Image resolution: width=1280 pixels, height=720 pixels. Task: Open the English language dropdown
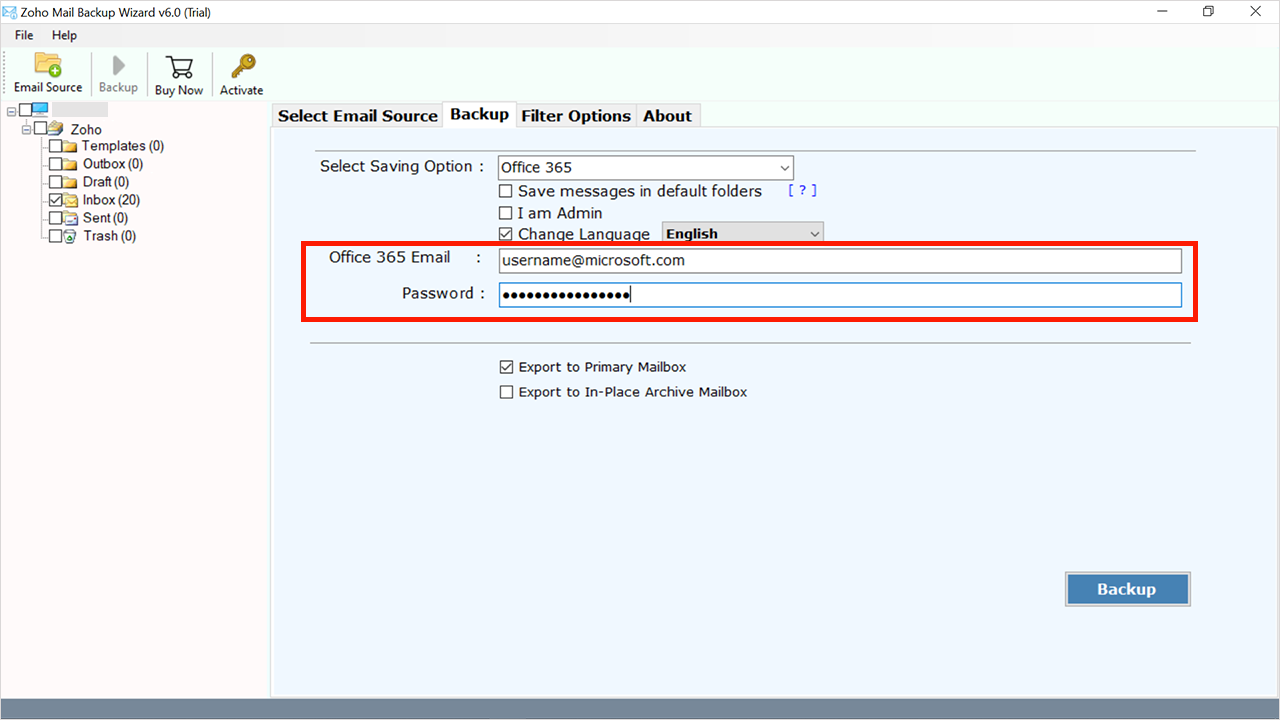(743, 233)
